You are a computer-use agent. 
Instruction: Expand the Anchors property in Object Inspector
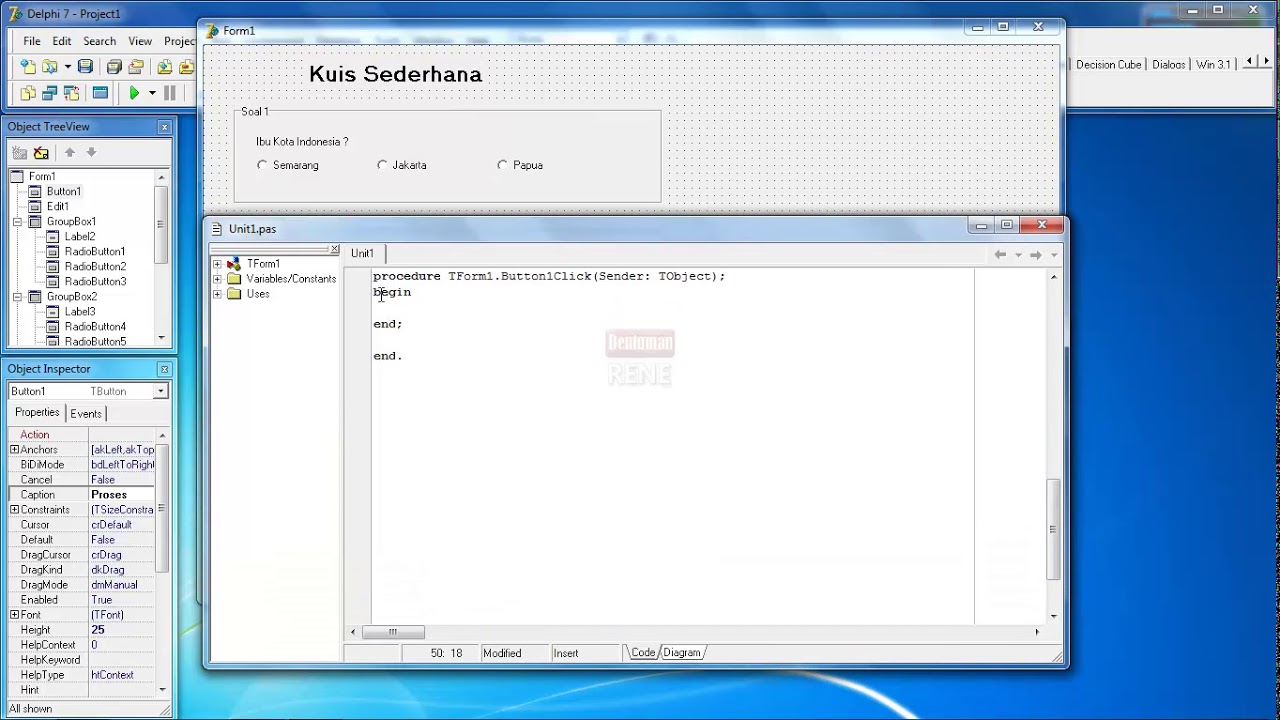(x=14, y=450)
